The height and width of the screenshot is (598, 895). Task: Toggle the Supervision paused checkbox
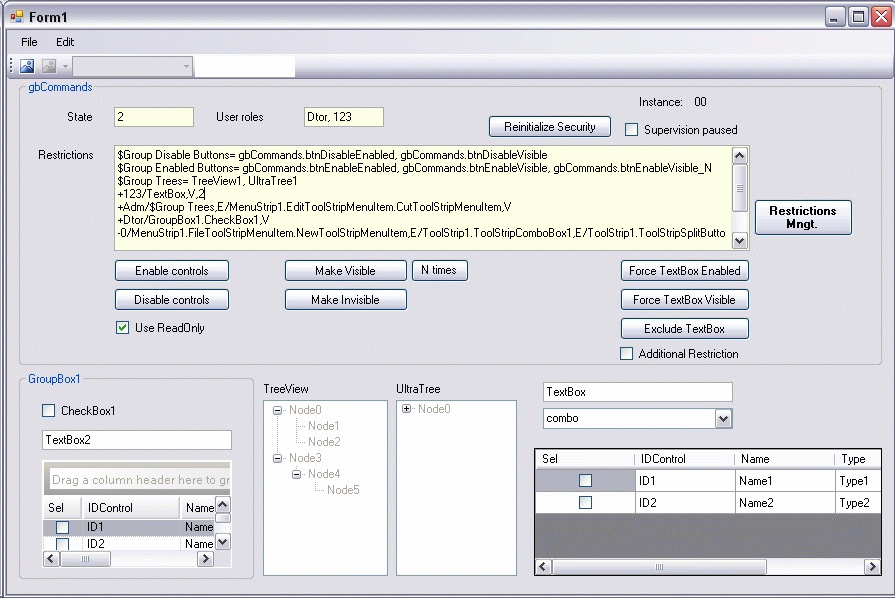pos(631,130)
